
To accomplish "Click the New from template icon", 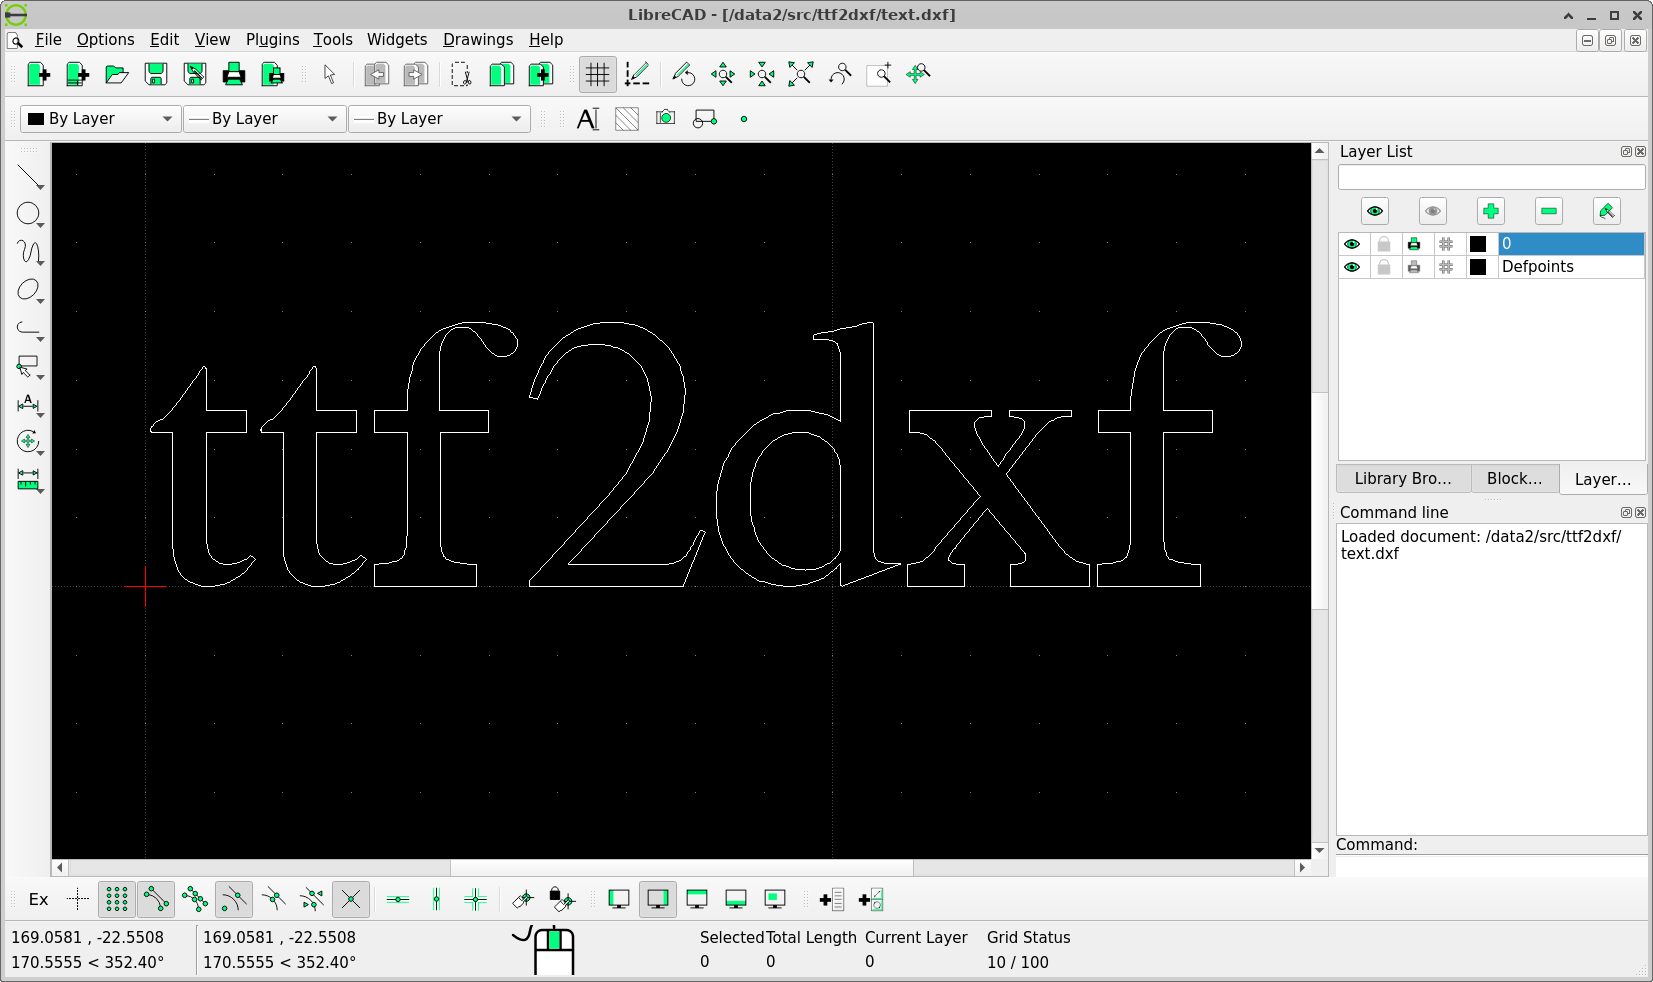I will click(77, 74).
